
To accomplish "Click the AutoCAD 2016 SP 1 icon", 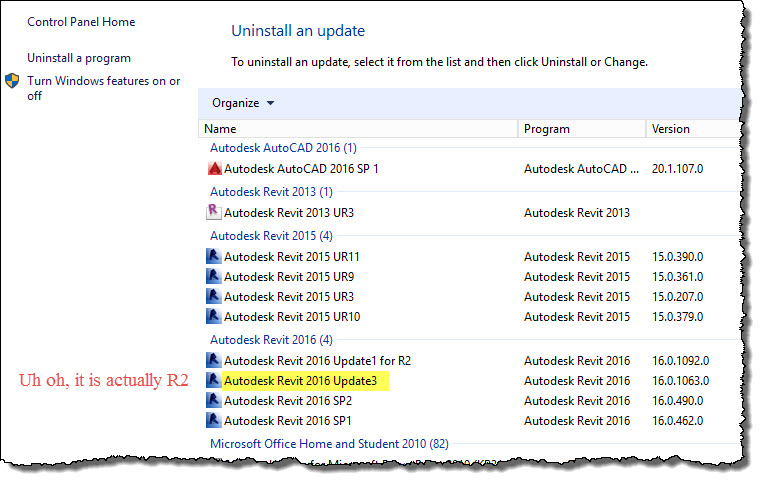I will click(x=213, y=169).
